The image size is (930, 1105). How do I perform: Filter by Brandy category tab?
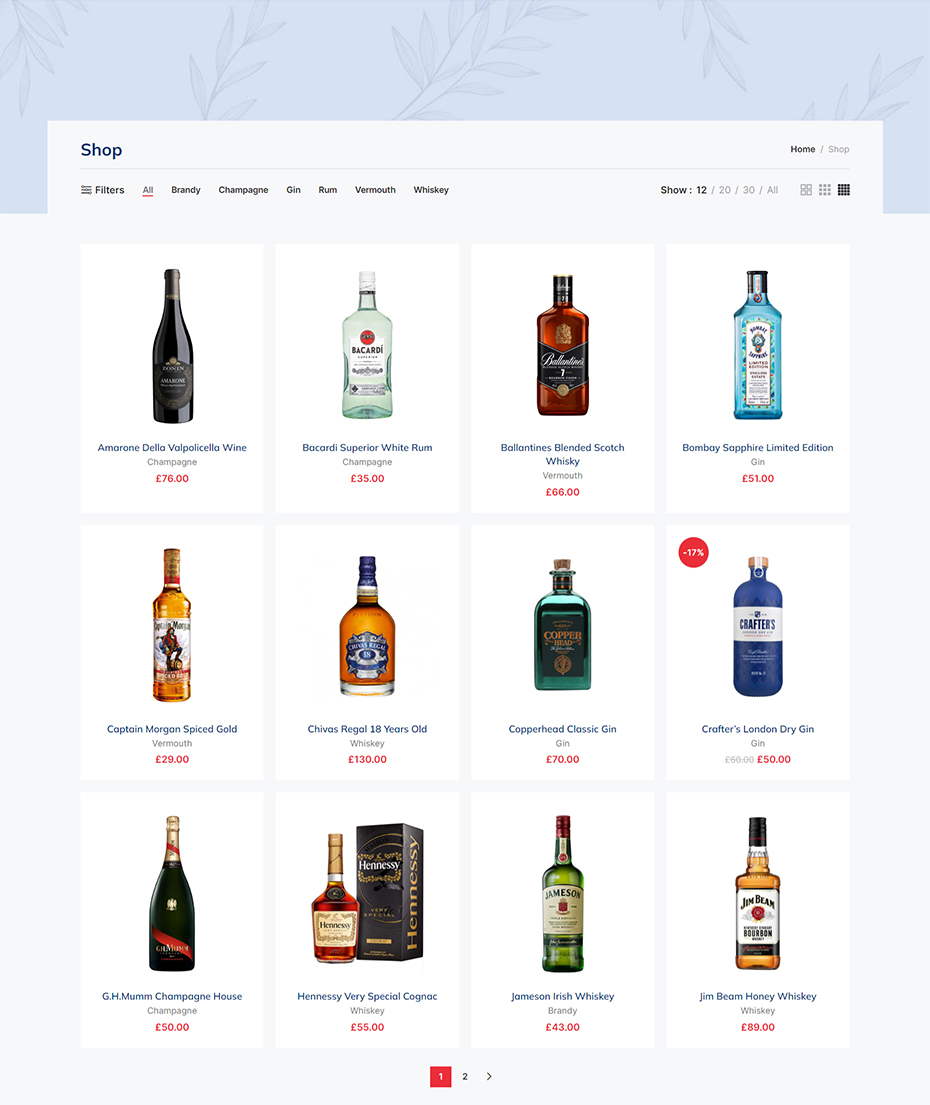click(186, 190)
